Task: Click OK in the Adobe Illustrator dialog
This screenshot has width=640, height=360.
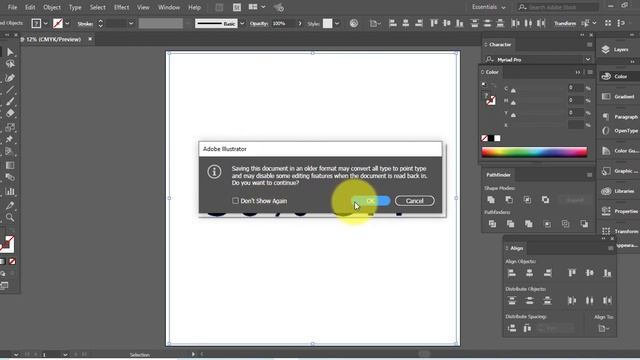Action: (x=371, y=201)
